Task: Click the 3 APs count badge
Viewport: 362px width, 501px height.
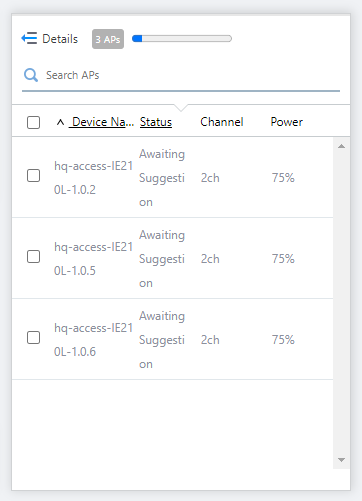Action: tap(108, 39)
